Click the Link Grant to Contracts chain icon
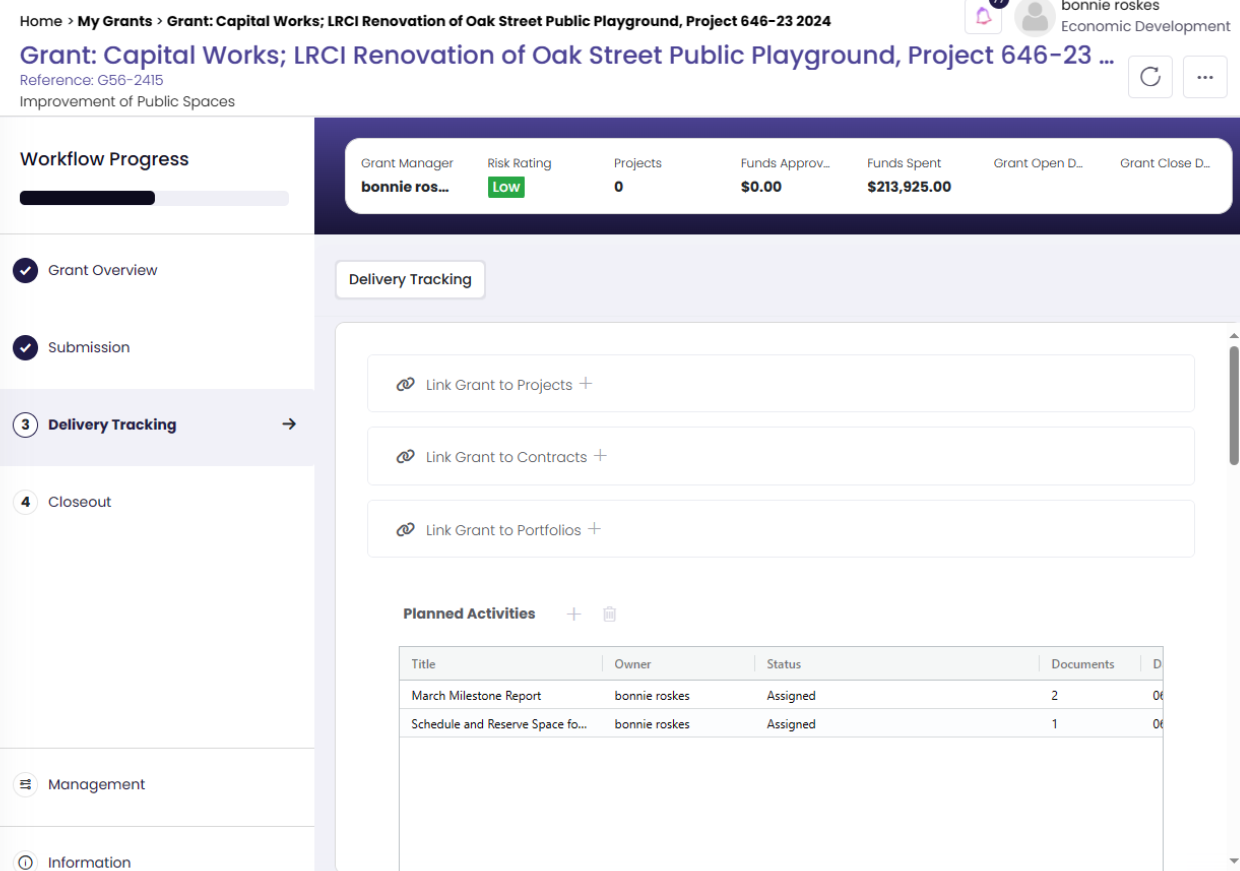1240x871 pixels. click(405, 457)
